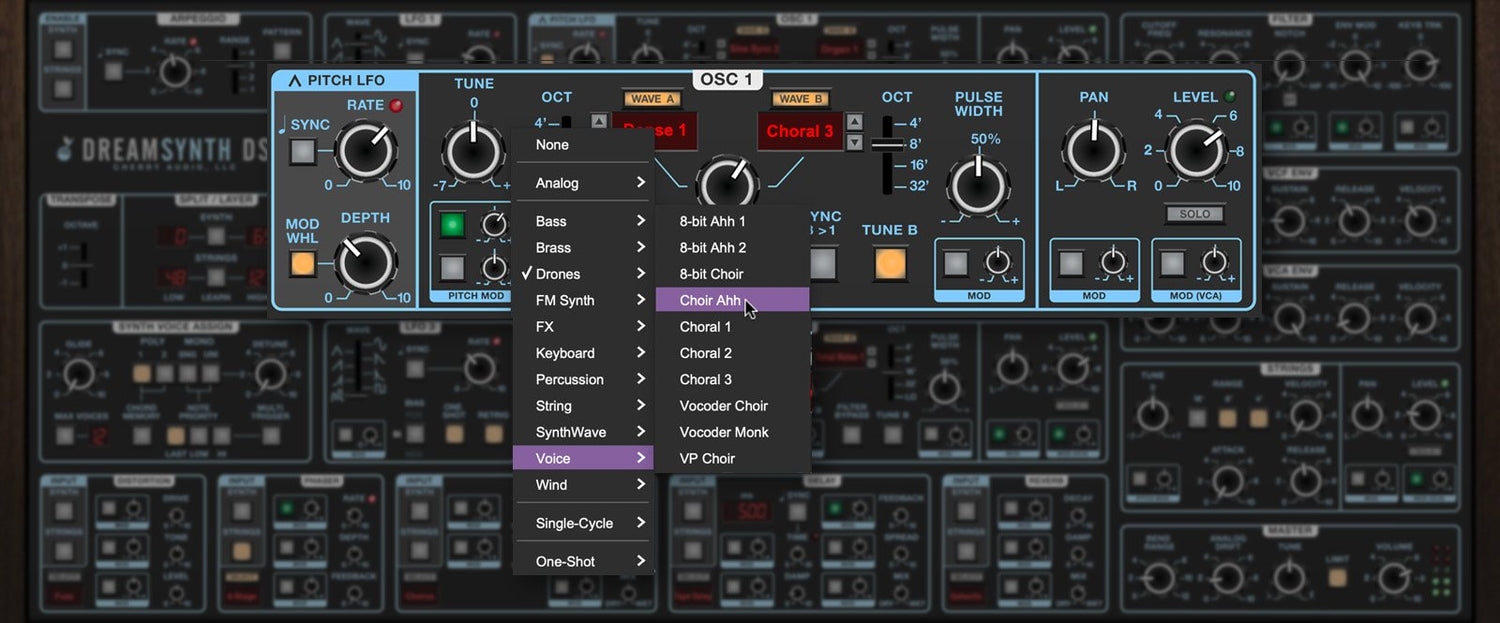
Task: Select Choir Ahh from the Voice submenu
Action: tap(711, 300)
